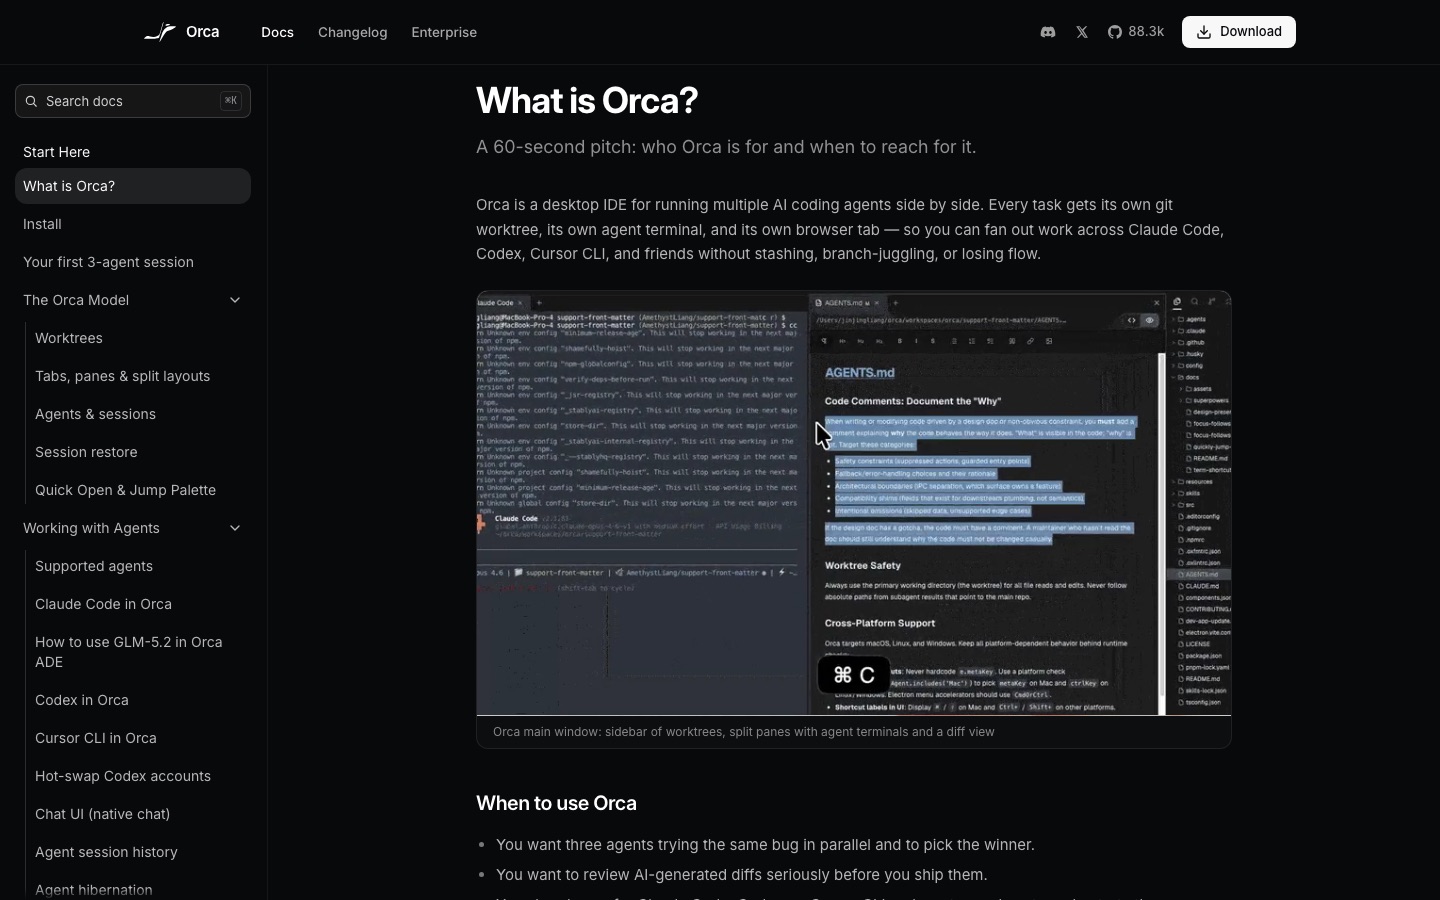This screenshot has height=900, width=1440.
Task: Open the Chat UI (native chat) page
Action: (x=103, y=814)
